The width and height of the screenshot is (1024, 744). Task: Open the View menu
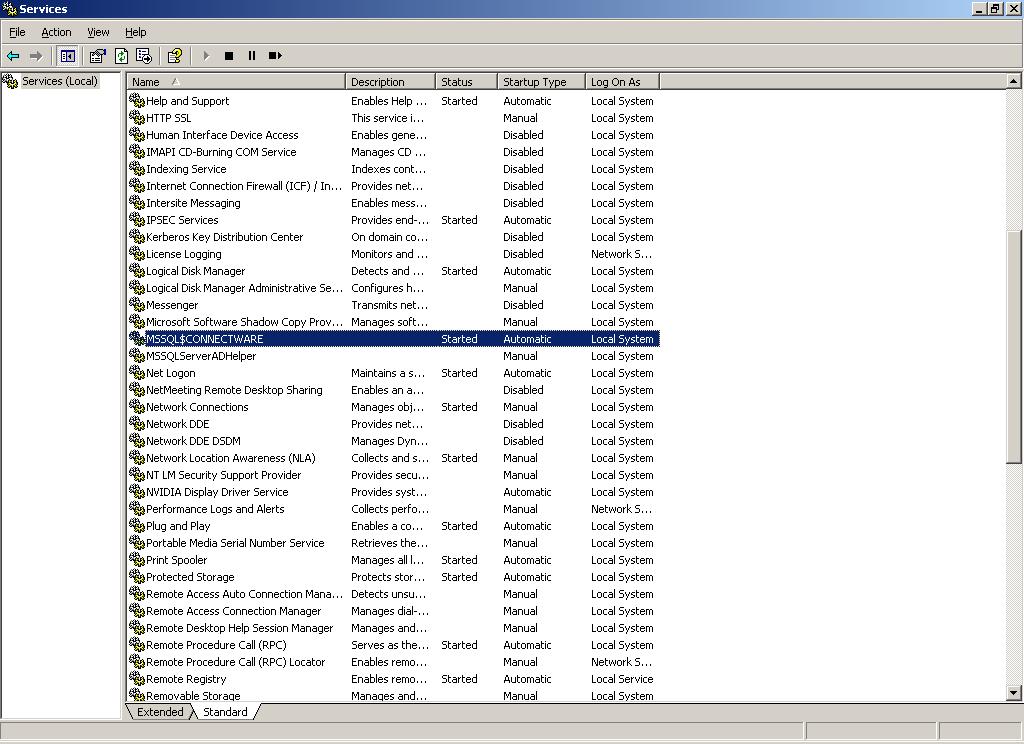pos(98,32)
